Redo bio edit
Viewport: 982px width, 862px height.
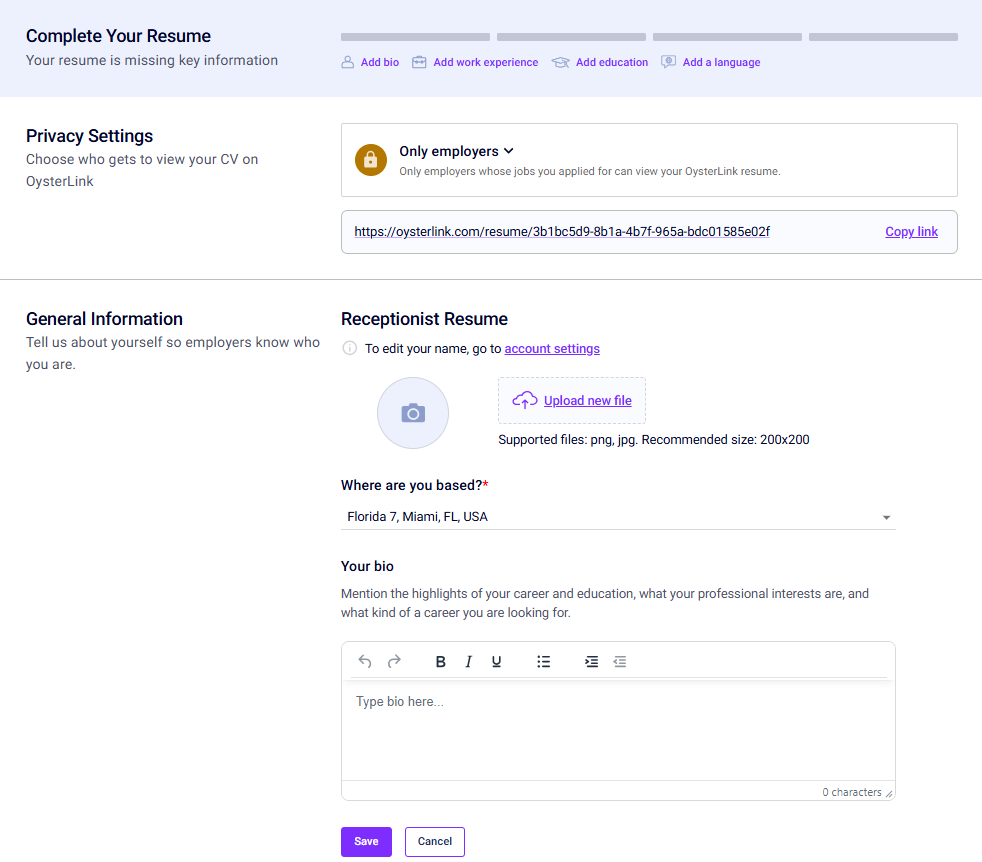(394, 662)
